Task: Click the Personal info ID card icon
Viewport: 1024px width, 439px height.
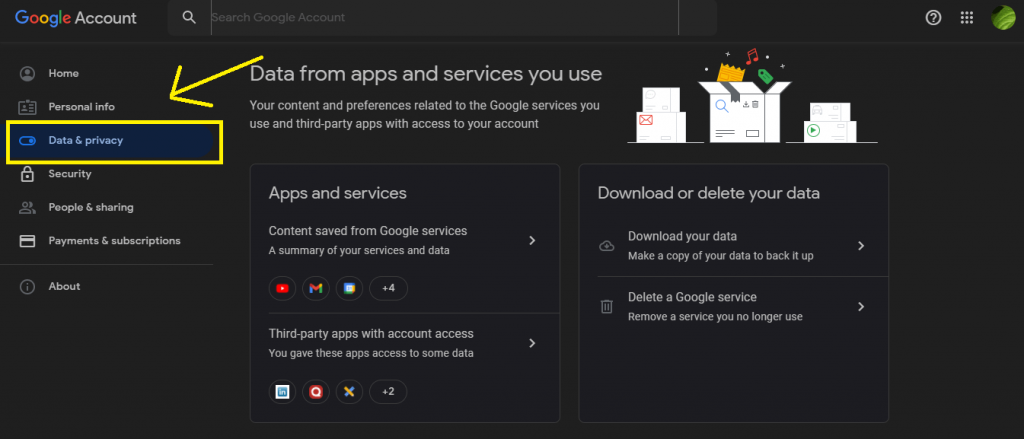Action: (x=27, y=106)
